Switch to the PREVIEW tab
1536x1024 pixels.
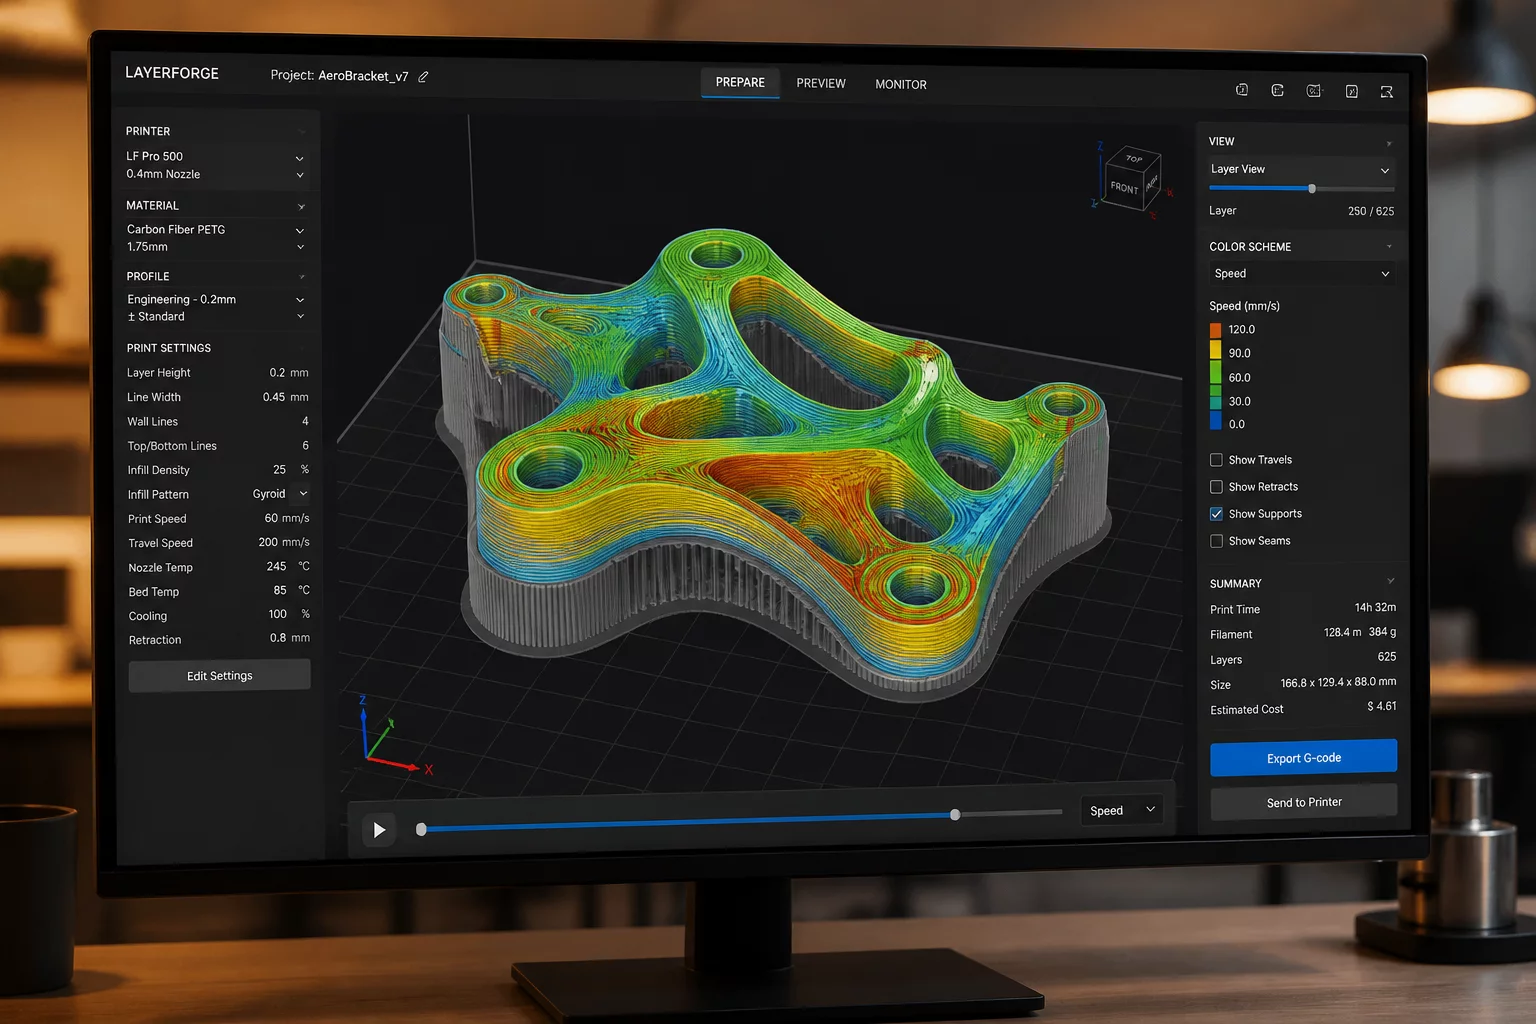(821, 84)
